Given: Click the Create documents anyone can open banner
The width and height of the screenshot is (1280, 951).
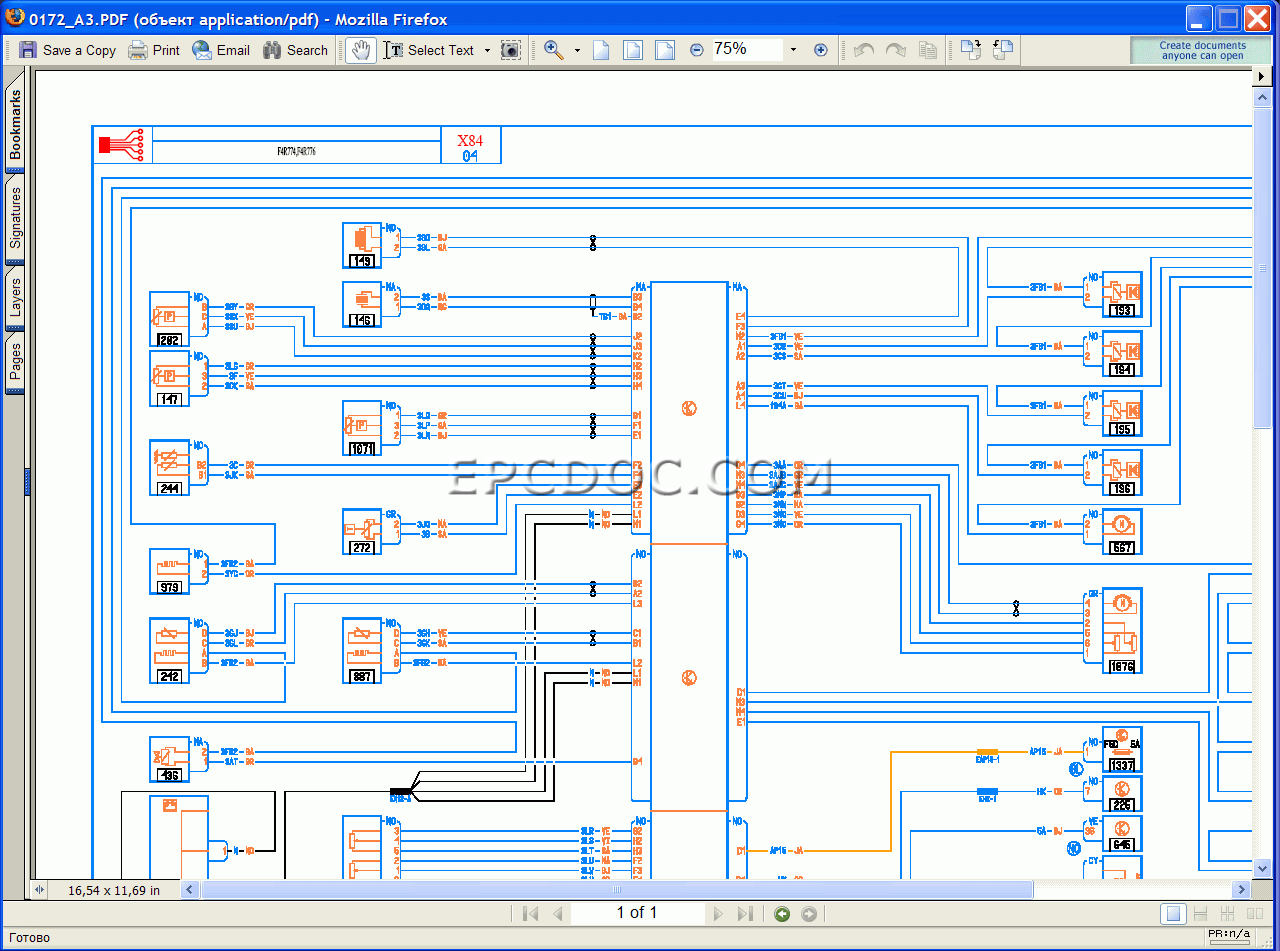Looking at the screenshot, I should [x=1203, y=50].
